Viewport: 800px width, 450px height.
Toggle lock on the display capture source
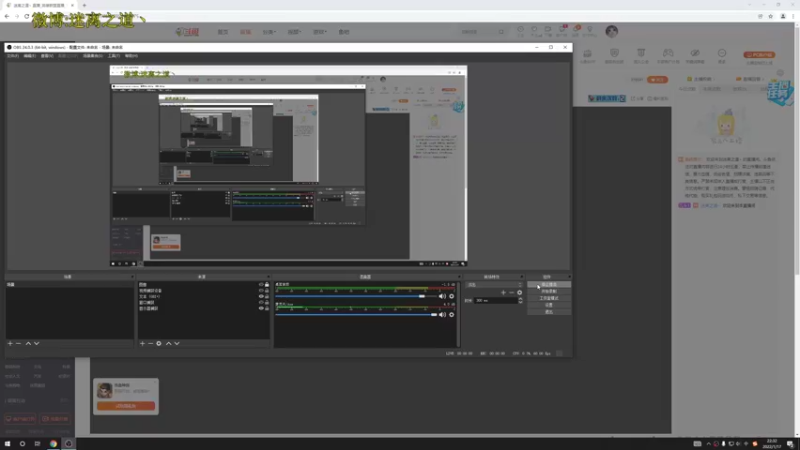click(x=267, y=309)
